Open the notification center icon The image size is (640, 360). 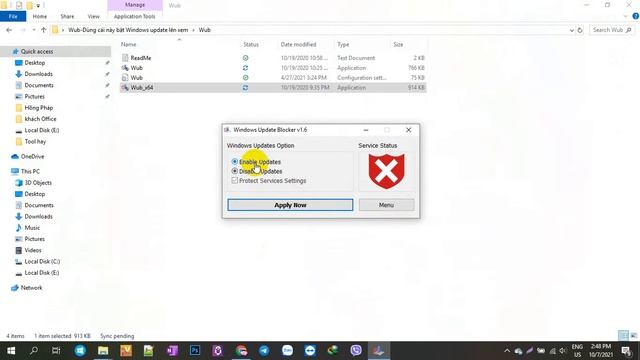tap(627, 351)
